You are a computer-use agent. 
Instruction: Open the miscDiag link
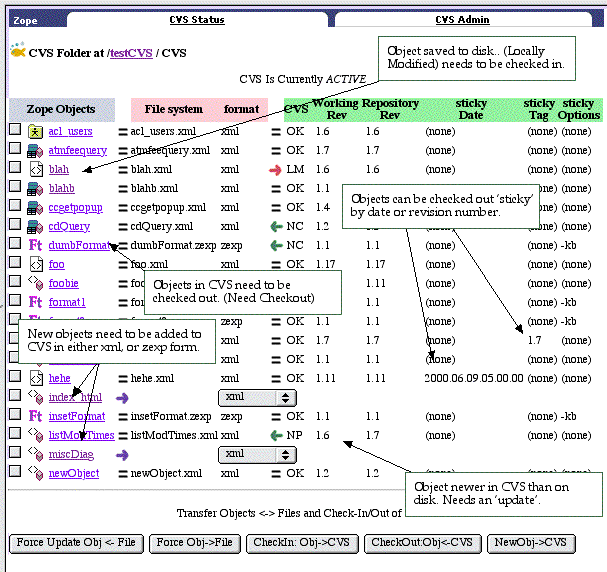pos(71,454)
